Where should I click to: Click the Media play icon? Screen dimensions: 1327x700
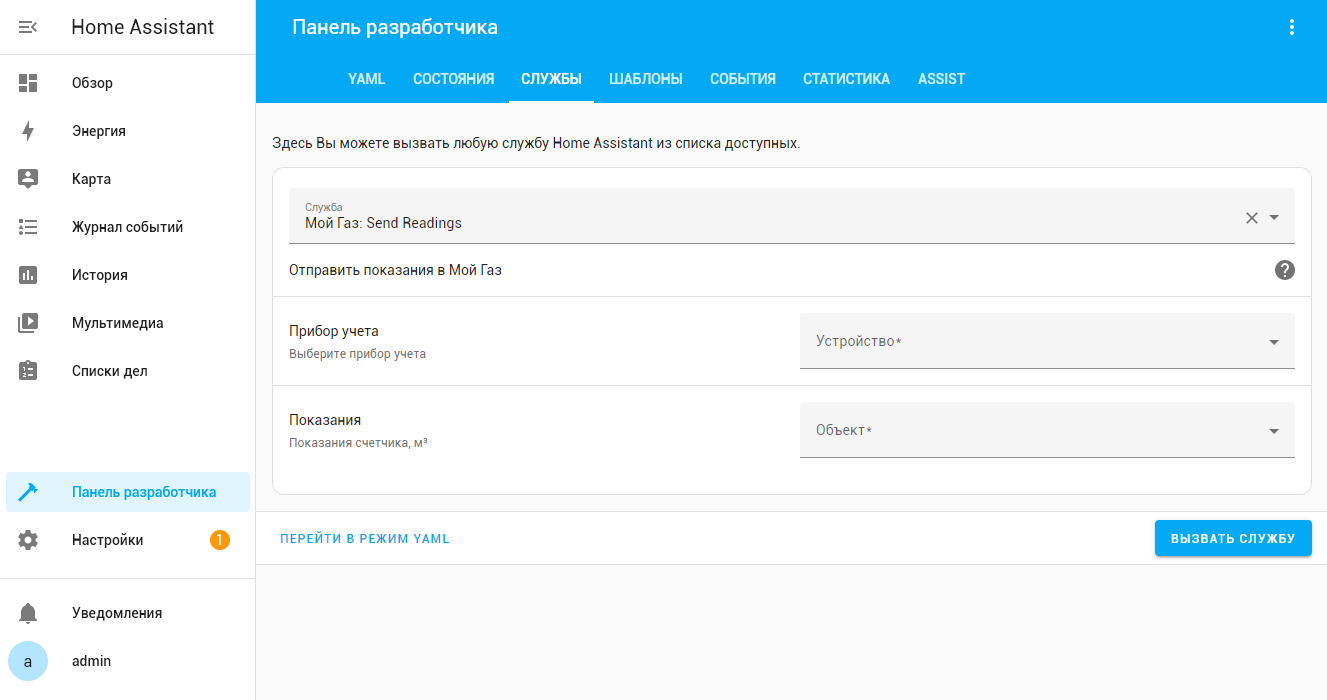28,323
